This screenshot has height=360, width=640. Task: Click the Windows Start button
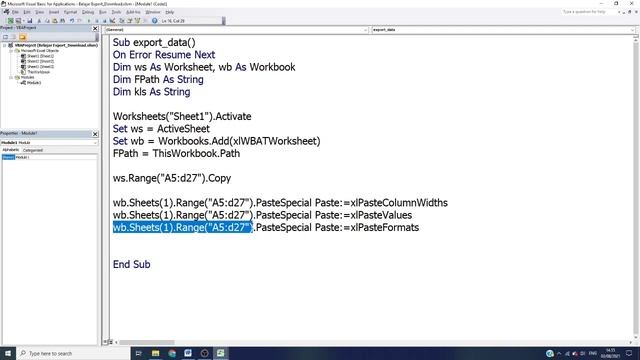(x=8, y=353)
